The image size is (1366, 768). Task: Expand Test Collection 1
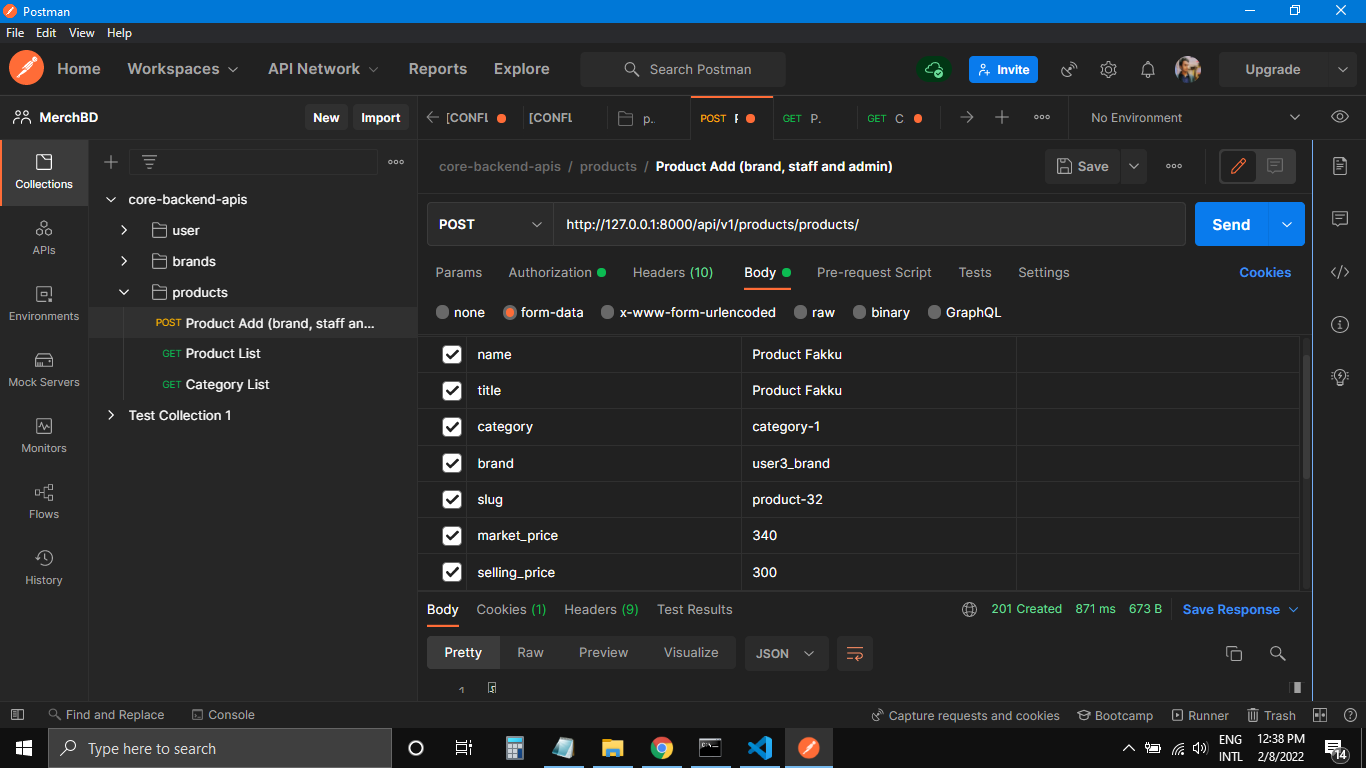(x=110, y=415)
